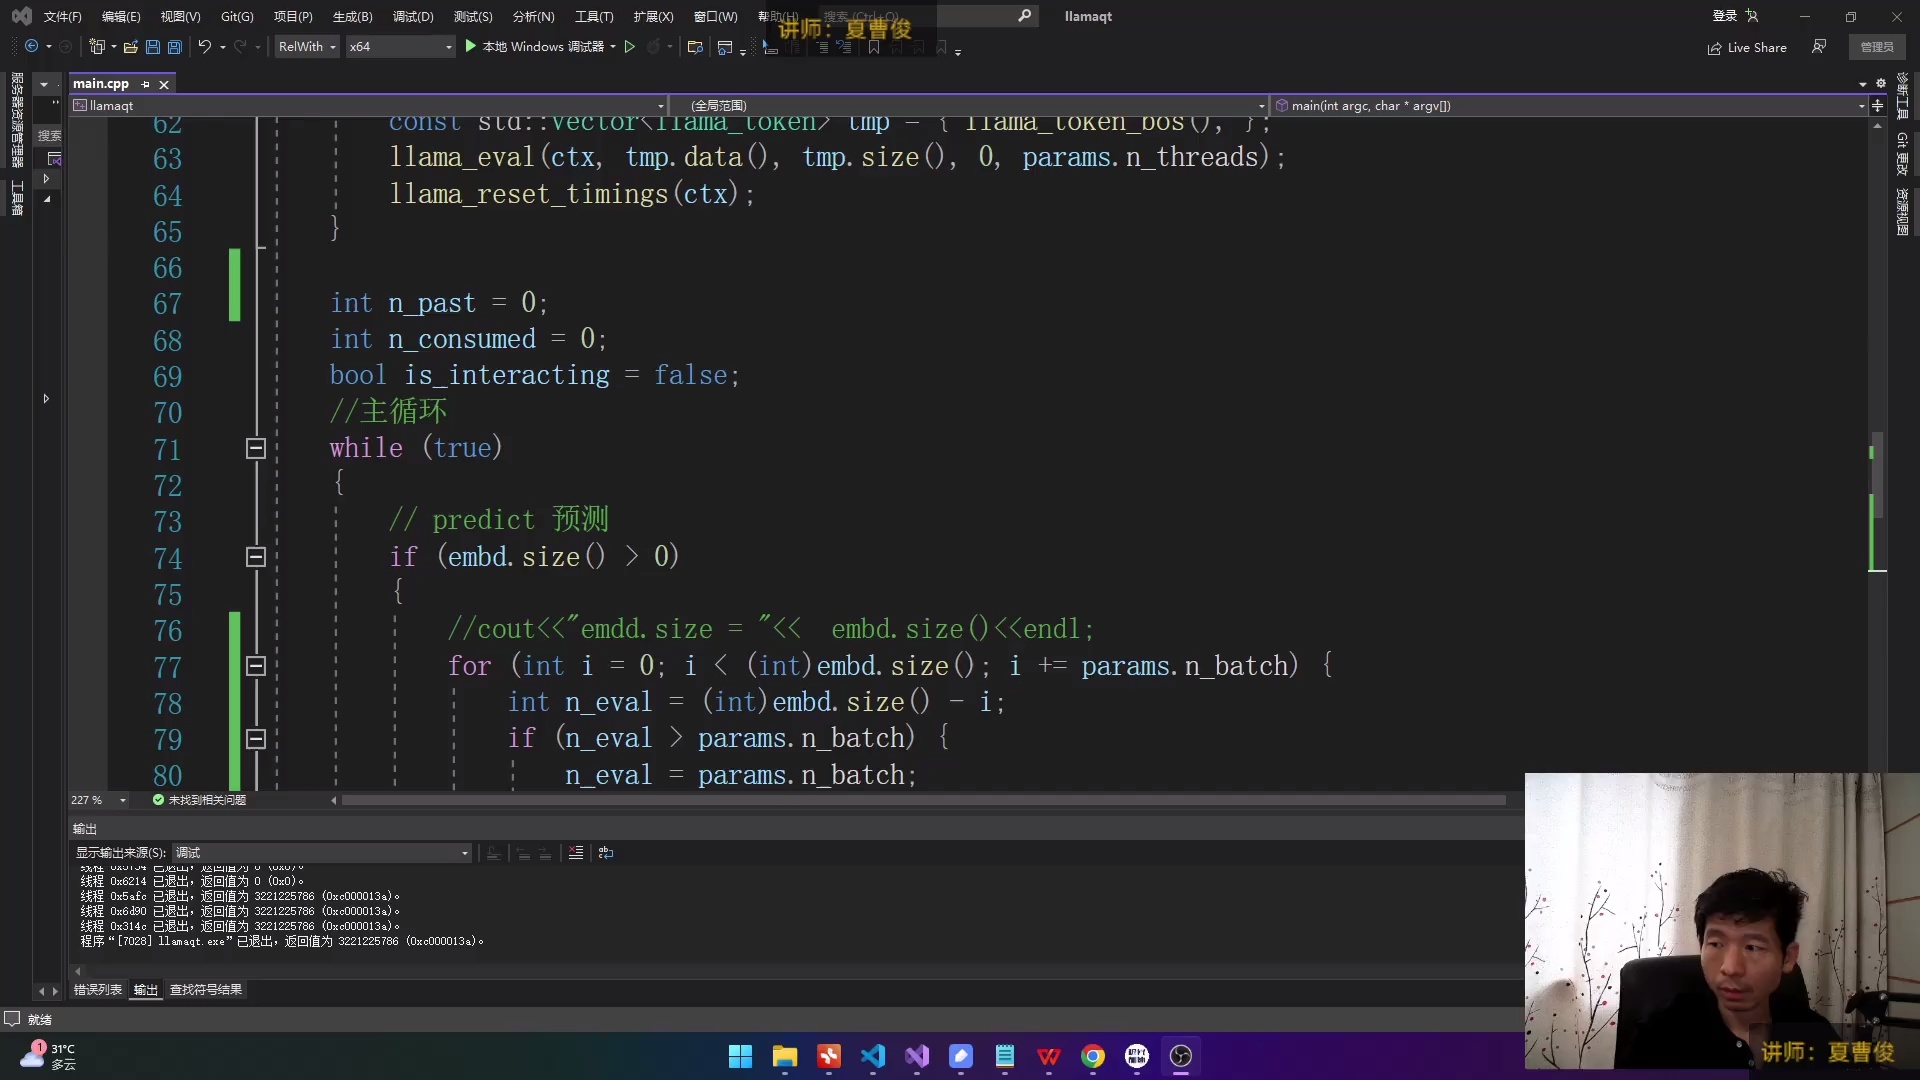Image resolution: width=1920 pixels, height=1080 pixels.
Task: Start a Live Share session
Action: click(x=1747, y=47)
